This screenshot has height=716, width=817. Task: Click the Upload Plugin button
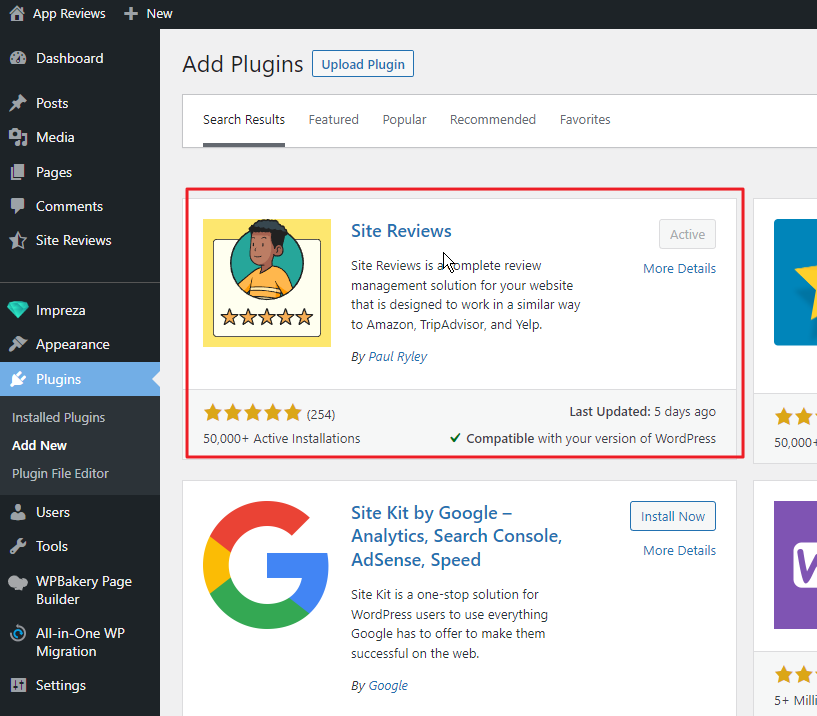[363, 64]
